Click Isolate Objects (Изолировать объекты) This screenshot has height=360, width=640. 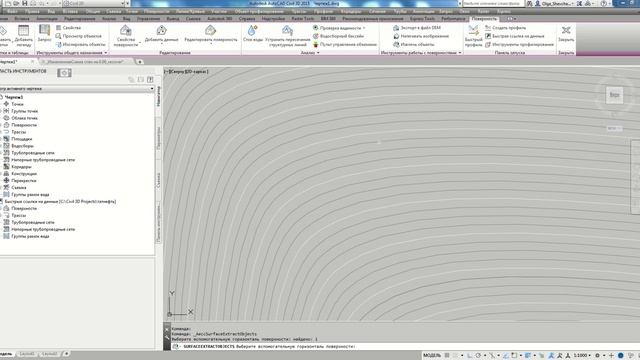pyautogui.click(x=80, y=44)
